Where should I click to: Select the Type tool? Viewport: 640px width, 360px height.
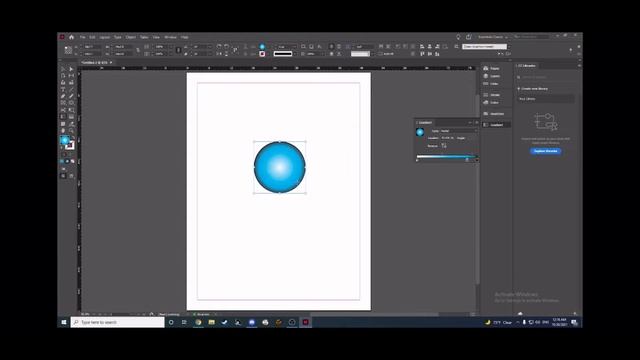63,89
